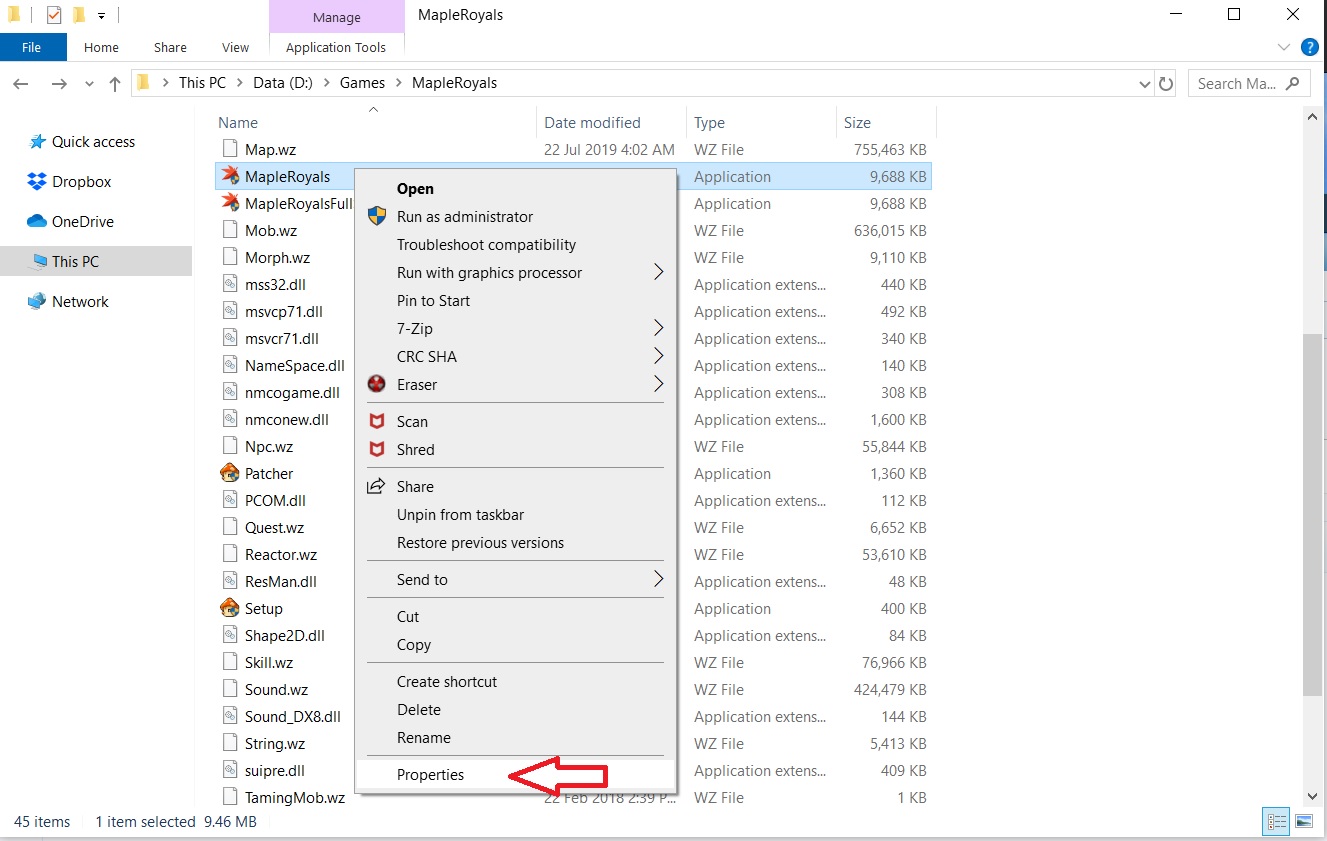
Task: Expand the ribbon chevron
Action: (1284, 47)
